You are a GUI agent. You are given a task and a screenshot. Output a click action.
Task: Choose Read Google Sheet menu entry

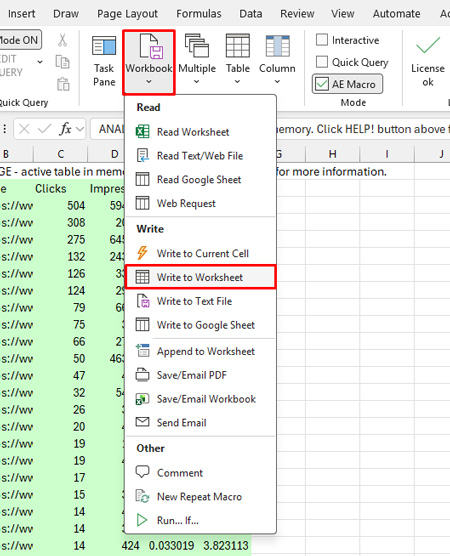tap(201, 179)
